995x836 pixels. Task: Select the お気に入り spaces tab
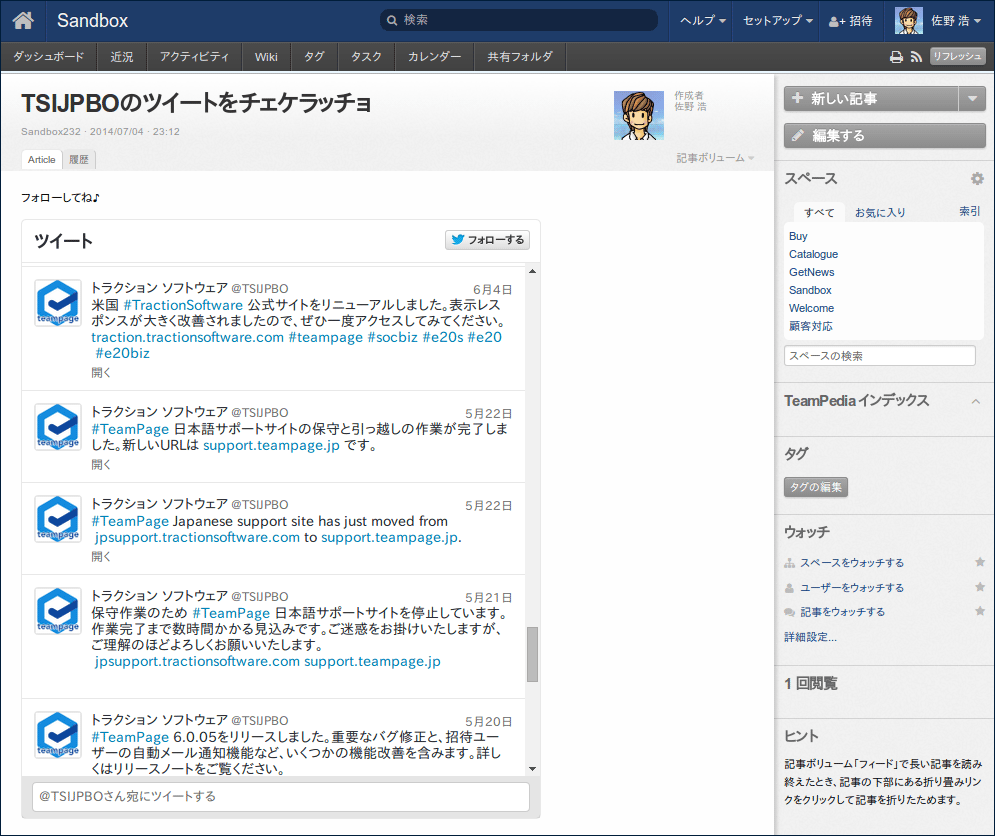[x=880, y=213]
